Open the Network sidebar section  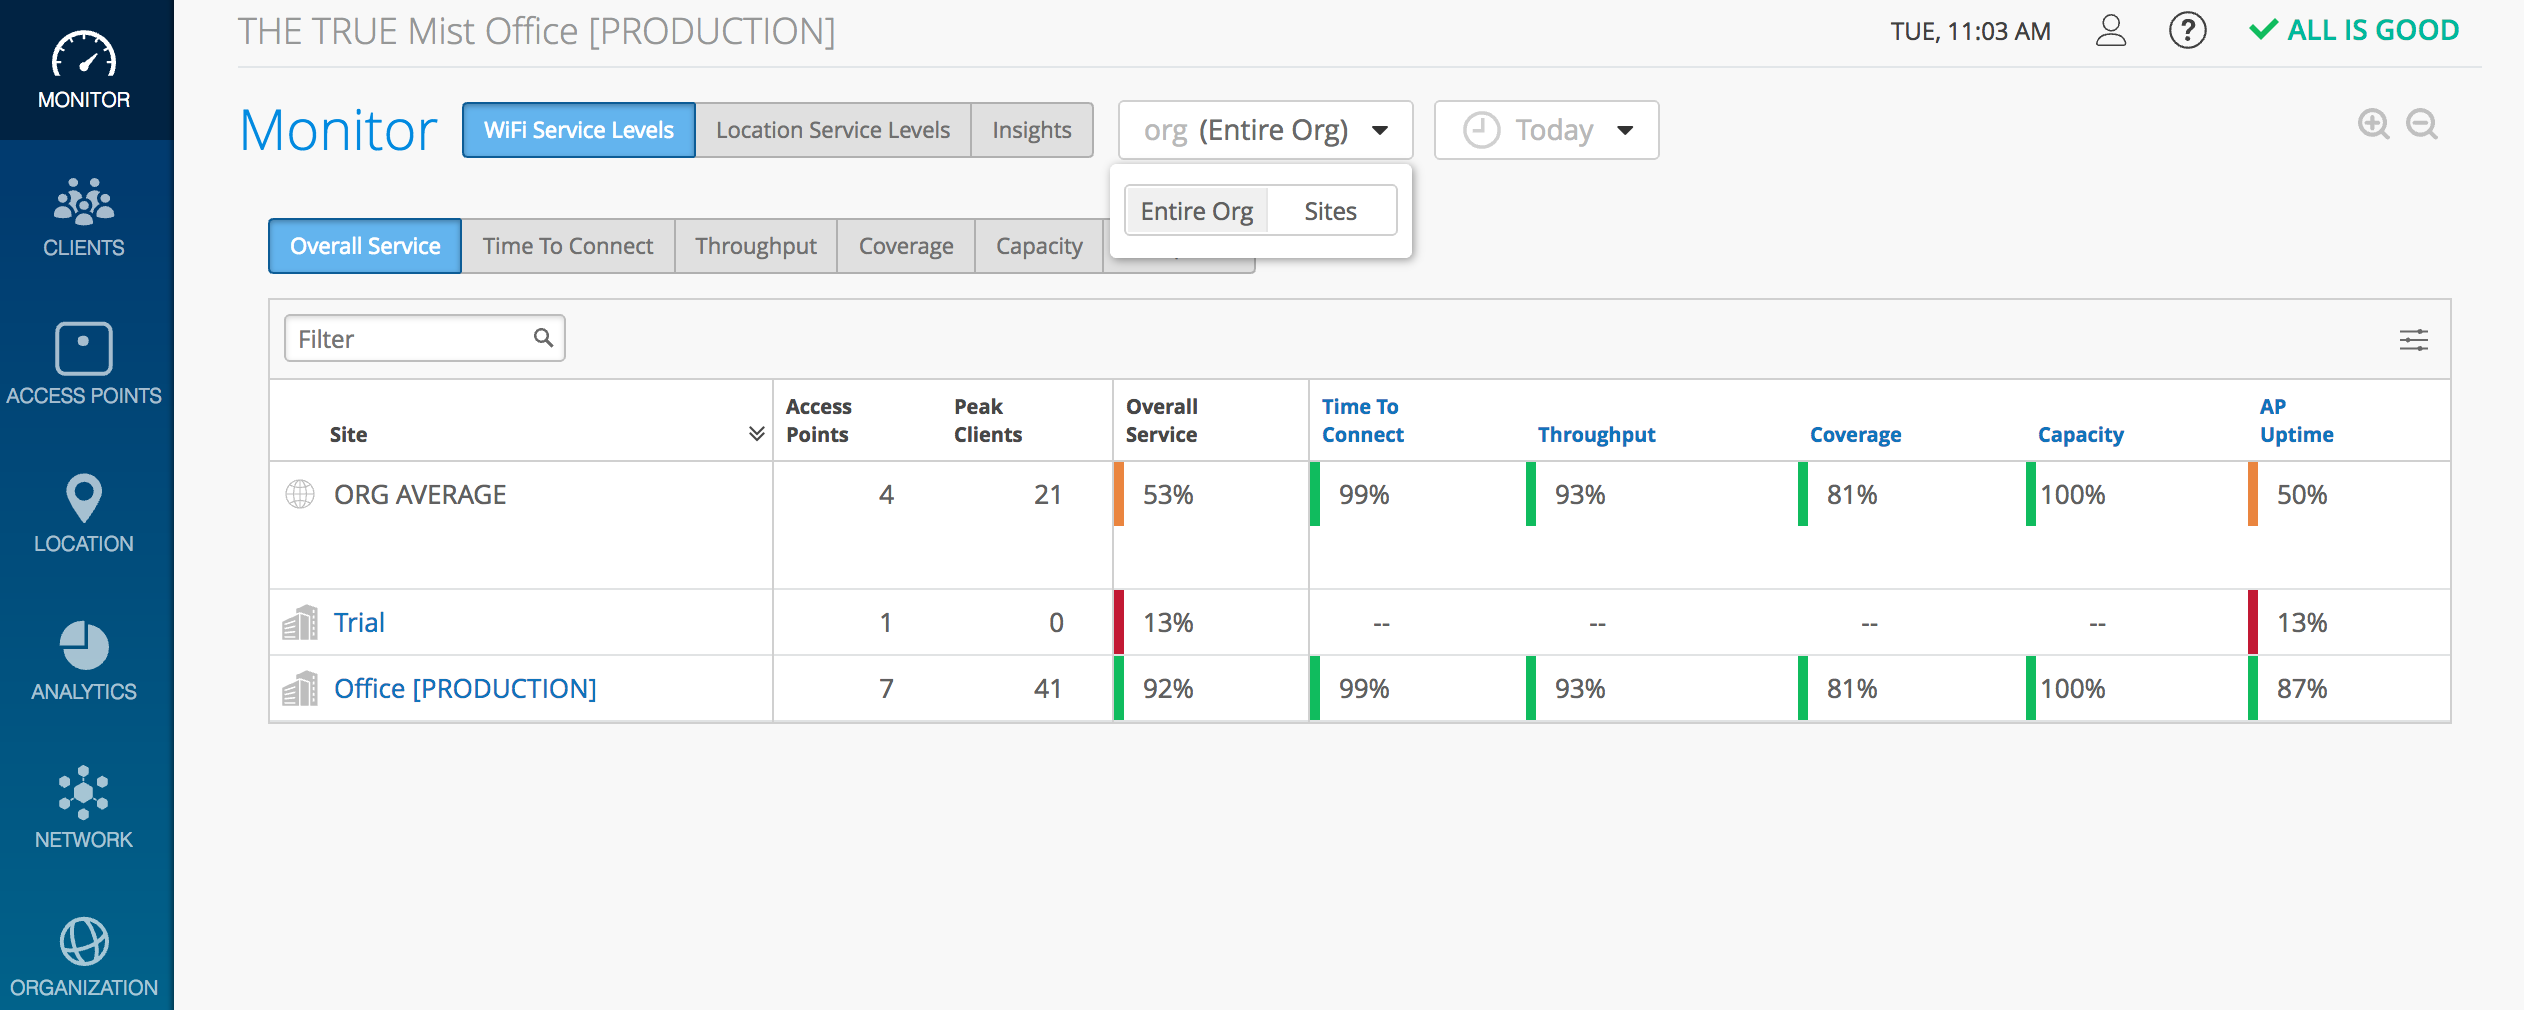(x=84, y=808)
